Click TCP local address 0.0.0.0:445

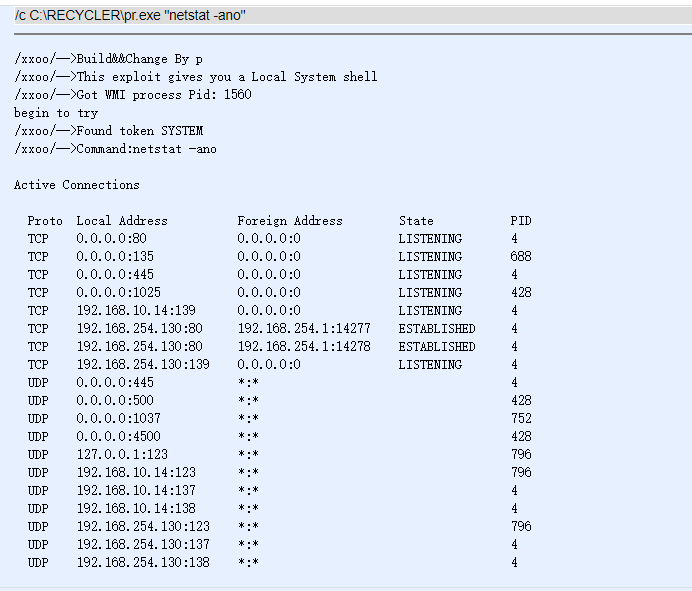115,275
